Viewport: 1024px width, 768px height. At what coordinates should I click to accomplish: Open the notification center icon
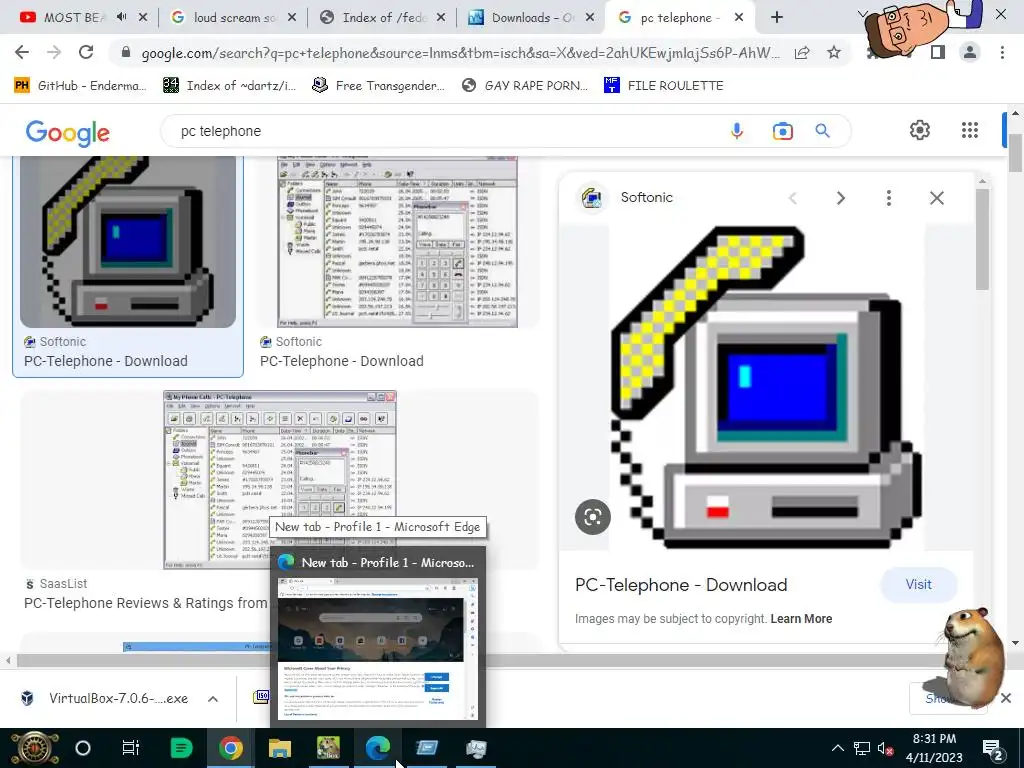tap(993, 750)
